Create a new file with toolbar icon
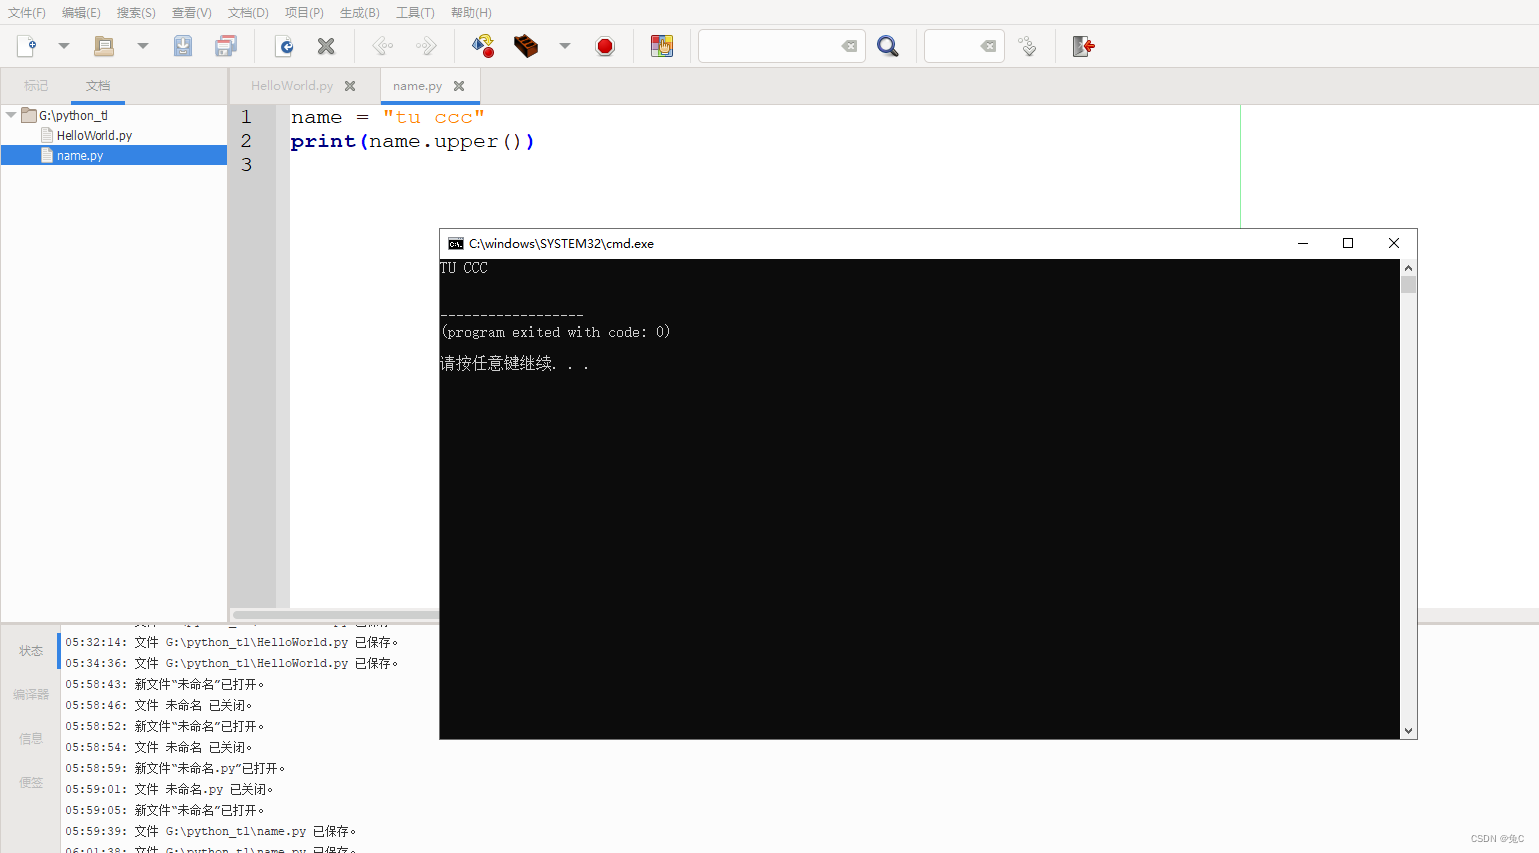Viewport: 1539px width, 853px height. 27,46
